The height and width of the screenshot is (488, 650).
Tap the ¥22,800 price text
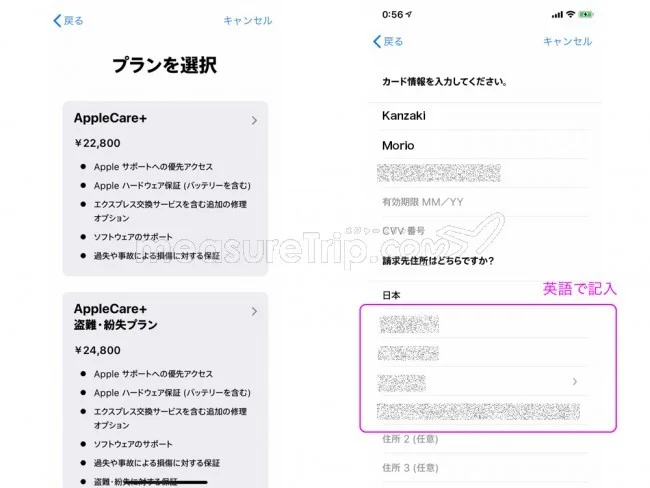pos(97,143)
